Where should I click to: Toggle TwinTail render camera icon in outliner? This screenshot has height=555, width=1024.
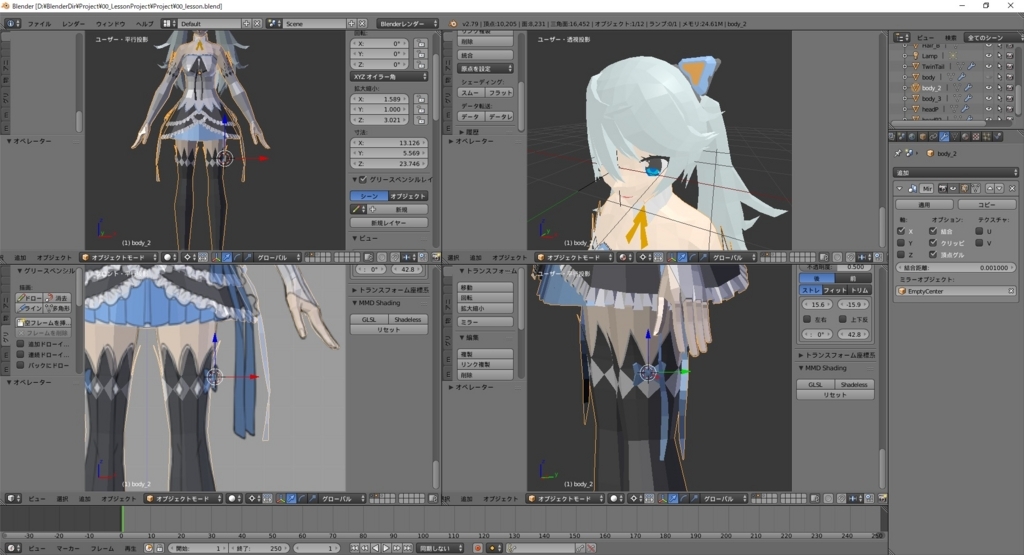coord(1010,67)
